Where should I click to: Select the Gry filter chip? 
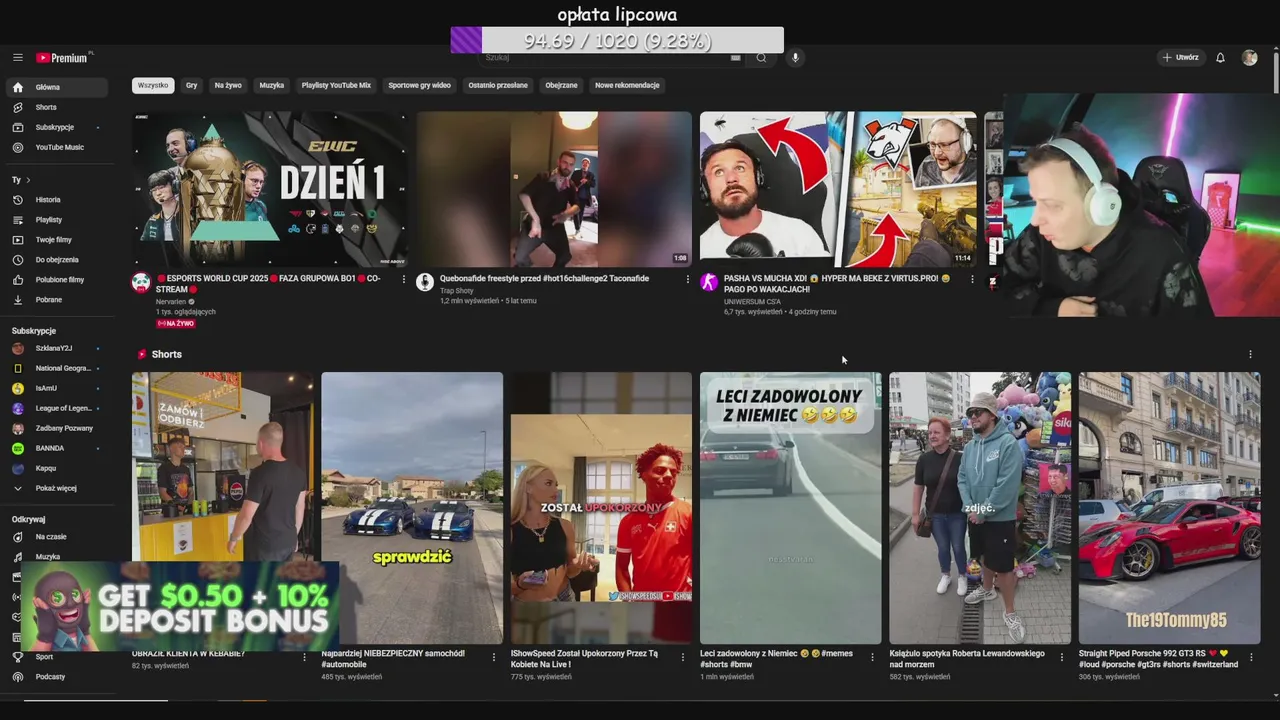coord(191,86)
